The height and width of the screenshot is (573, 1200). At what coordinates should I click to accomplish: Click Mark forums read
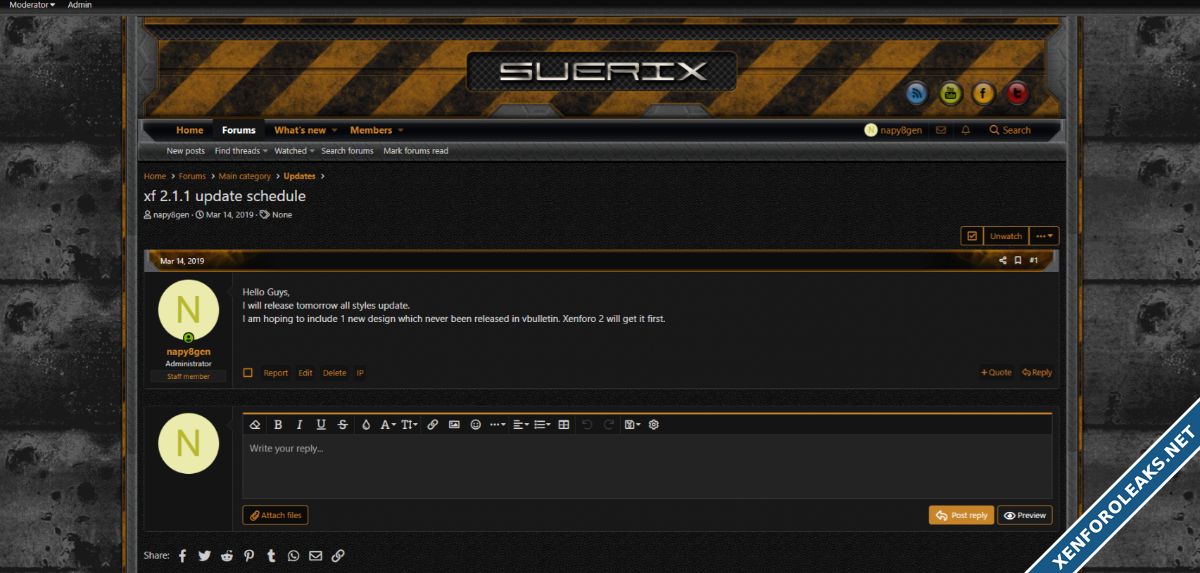coord(416,151)
